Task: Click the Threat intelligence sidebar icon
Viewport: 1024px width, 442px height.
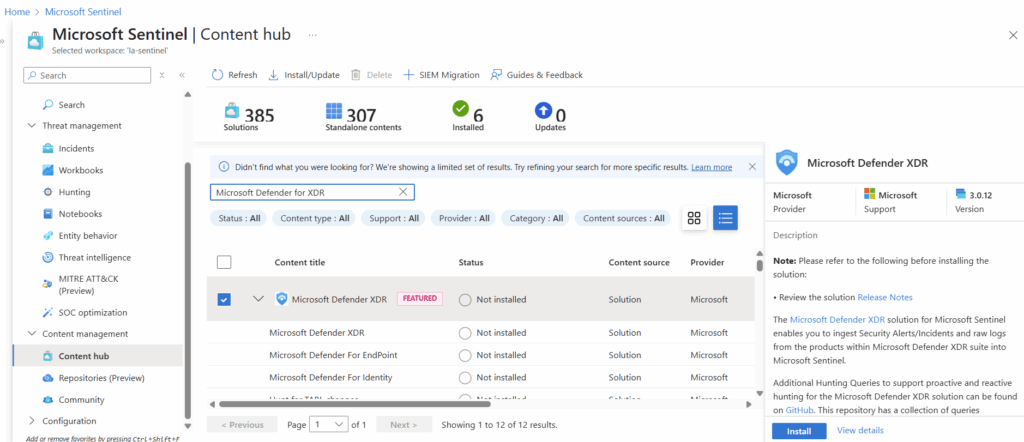Action: (x=48, y=257)
